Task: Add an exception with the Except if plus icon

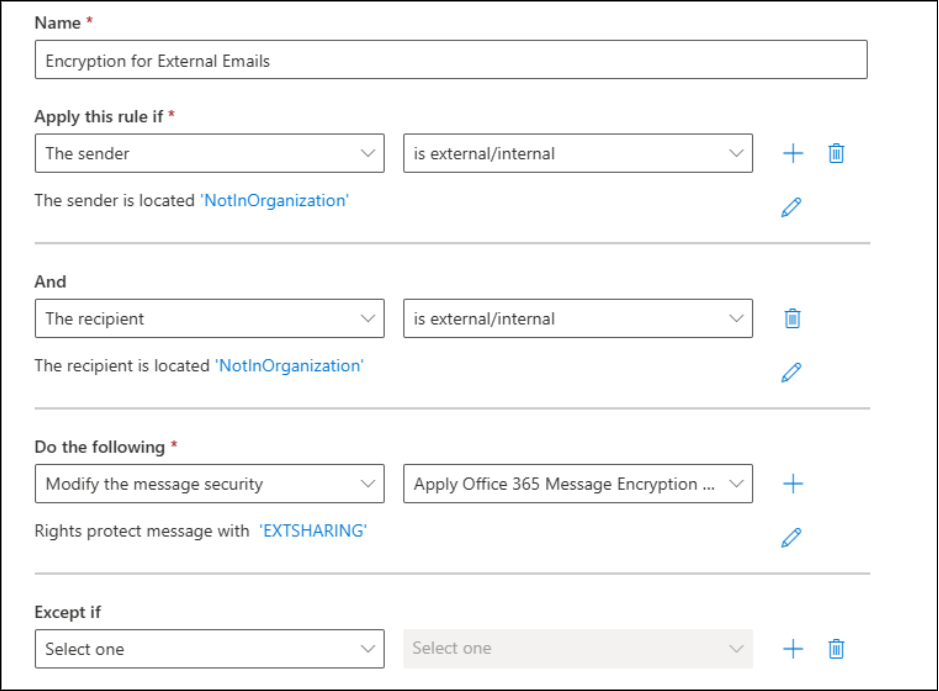Action: 793,648
